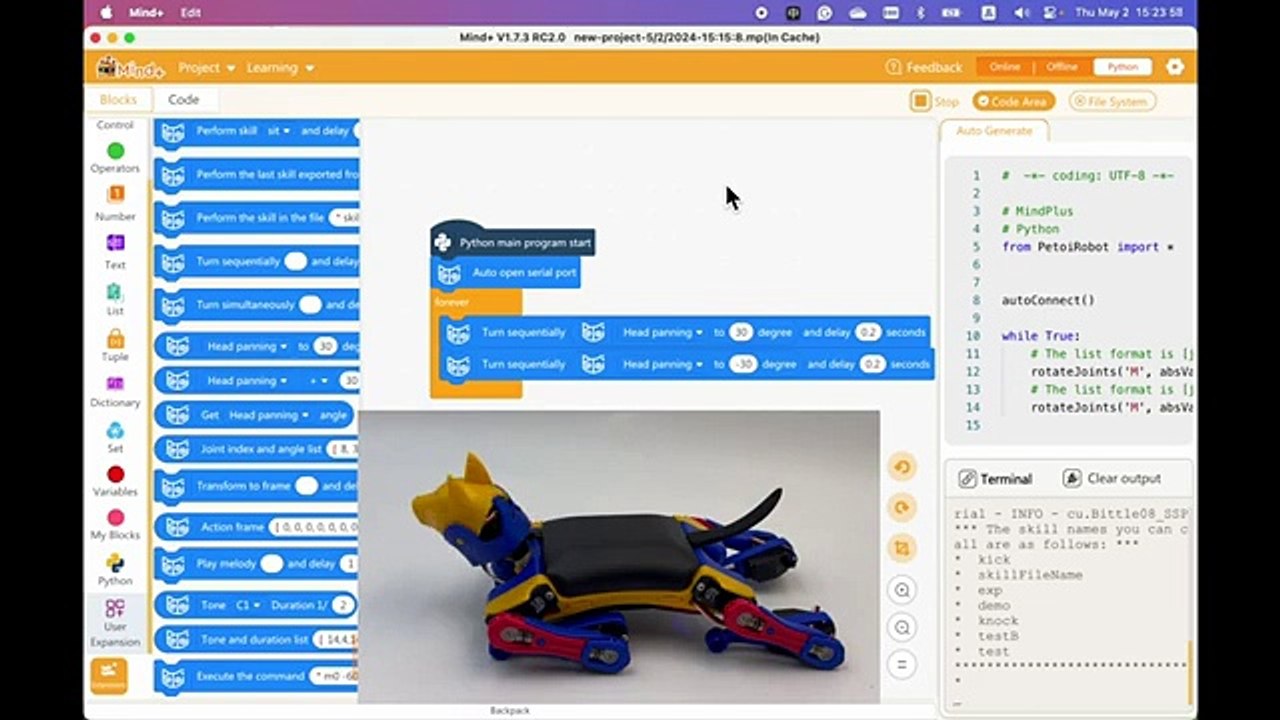
Task: Open the Learning dropdown menu
Action: tap(280, 68)
